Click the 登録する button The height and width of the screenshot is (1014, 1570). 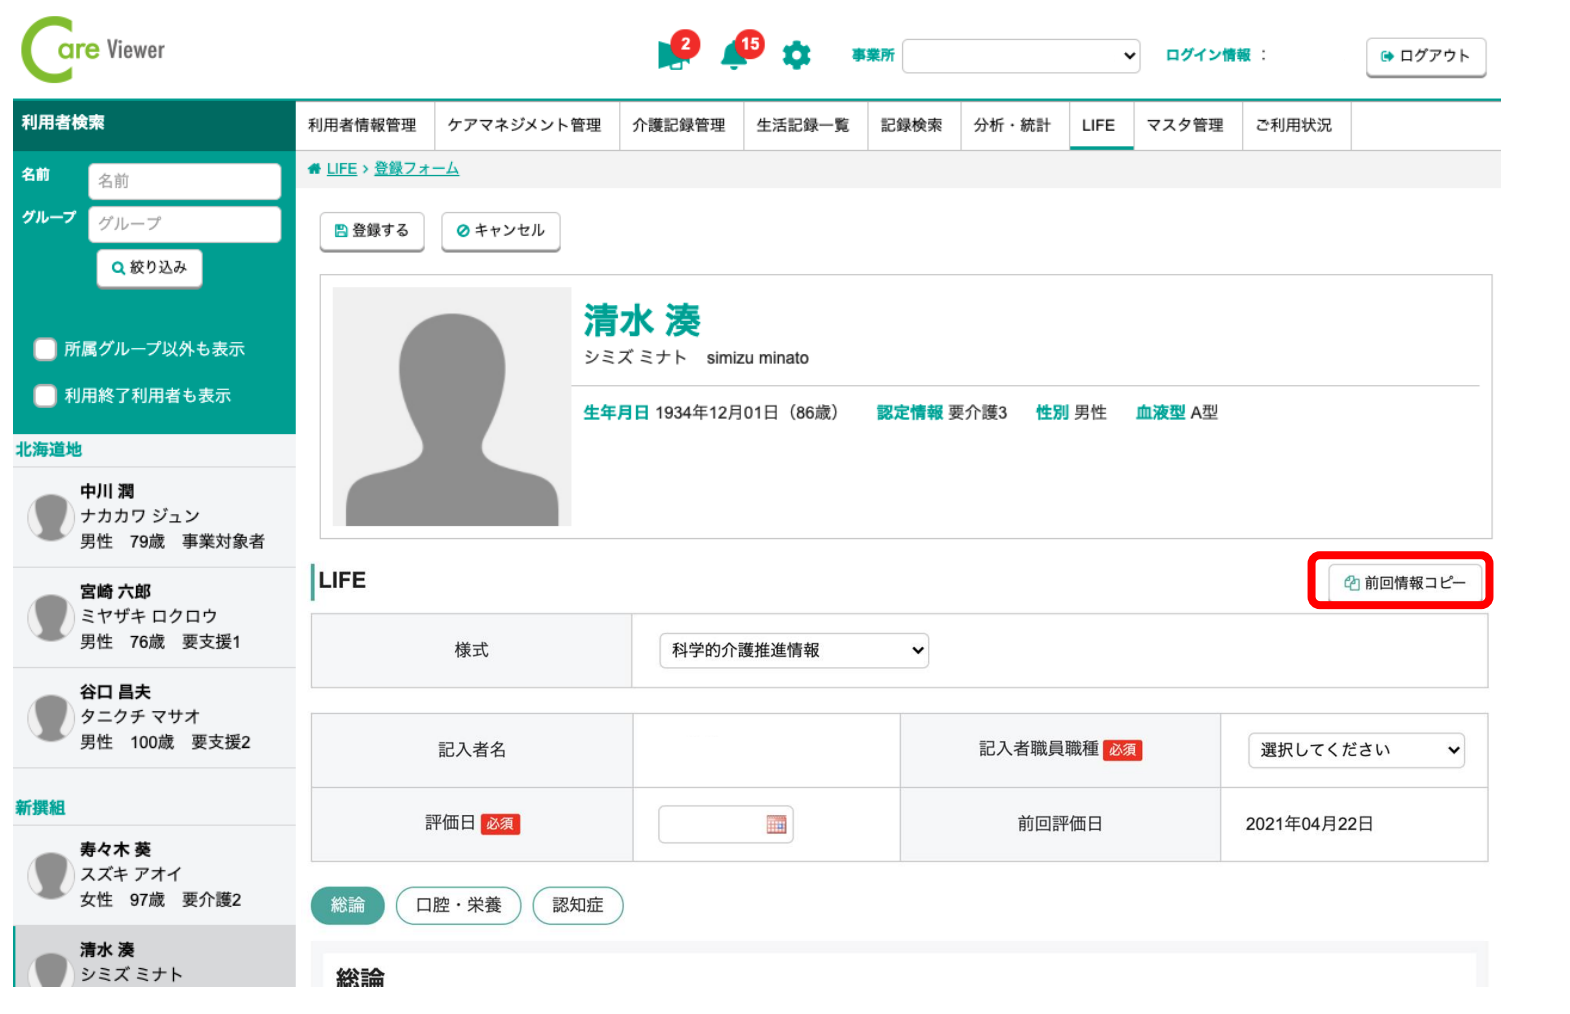(x=372, y=231)
